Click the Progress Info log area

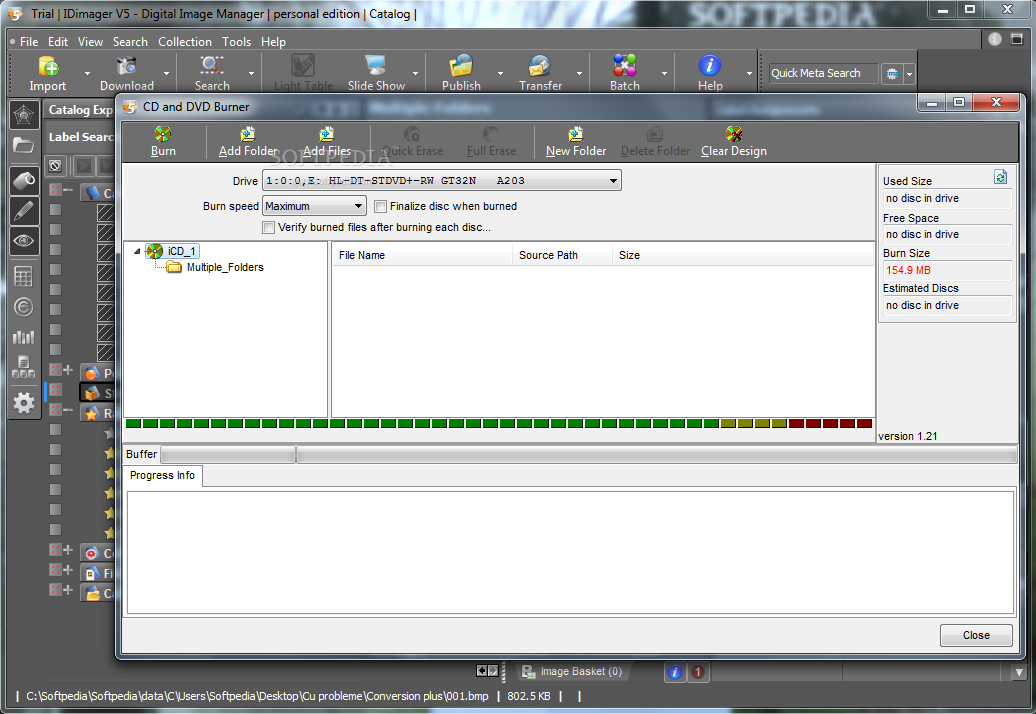pyautogui.click(x=570, y=552)
